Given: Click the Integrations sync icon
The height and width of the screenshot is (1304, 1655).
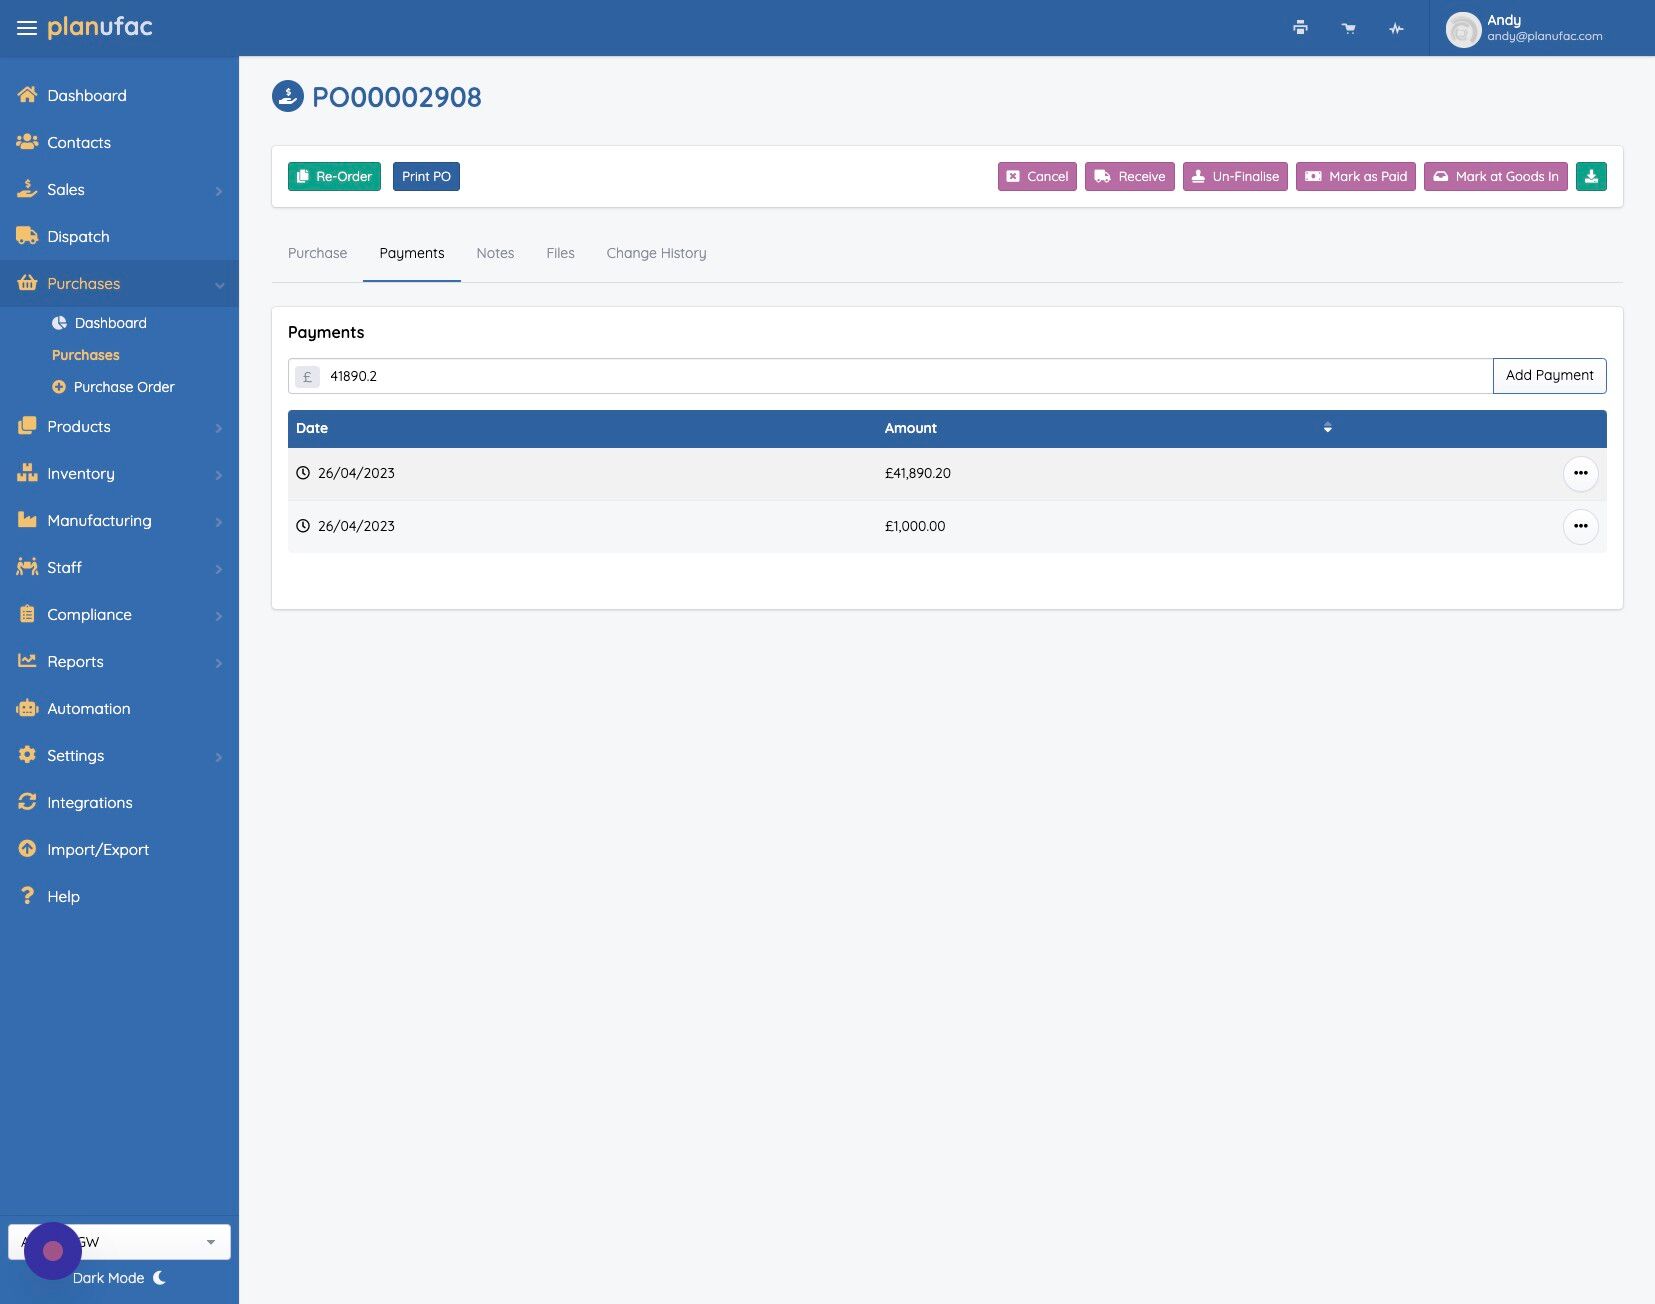Looking at the screenshot, I should point(27,802).
